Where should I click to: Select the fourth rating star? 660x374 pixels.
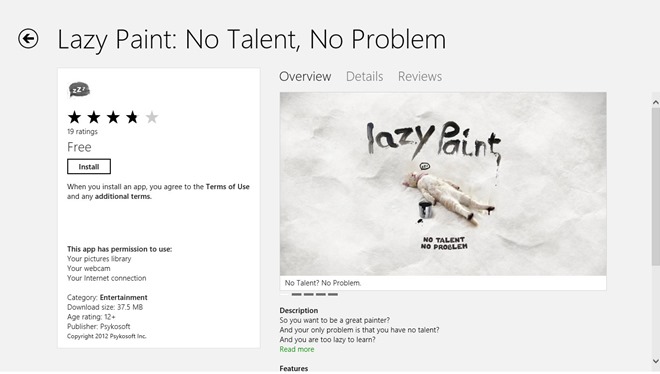click(x=132, y=117)
